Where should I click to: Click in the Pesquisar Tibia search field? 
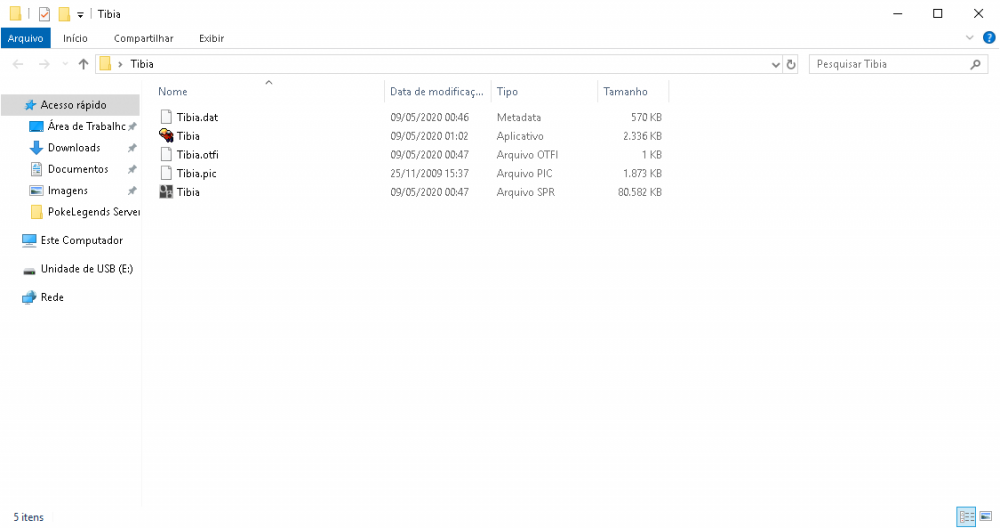[888, 64]
